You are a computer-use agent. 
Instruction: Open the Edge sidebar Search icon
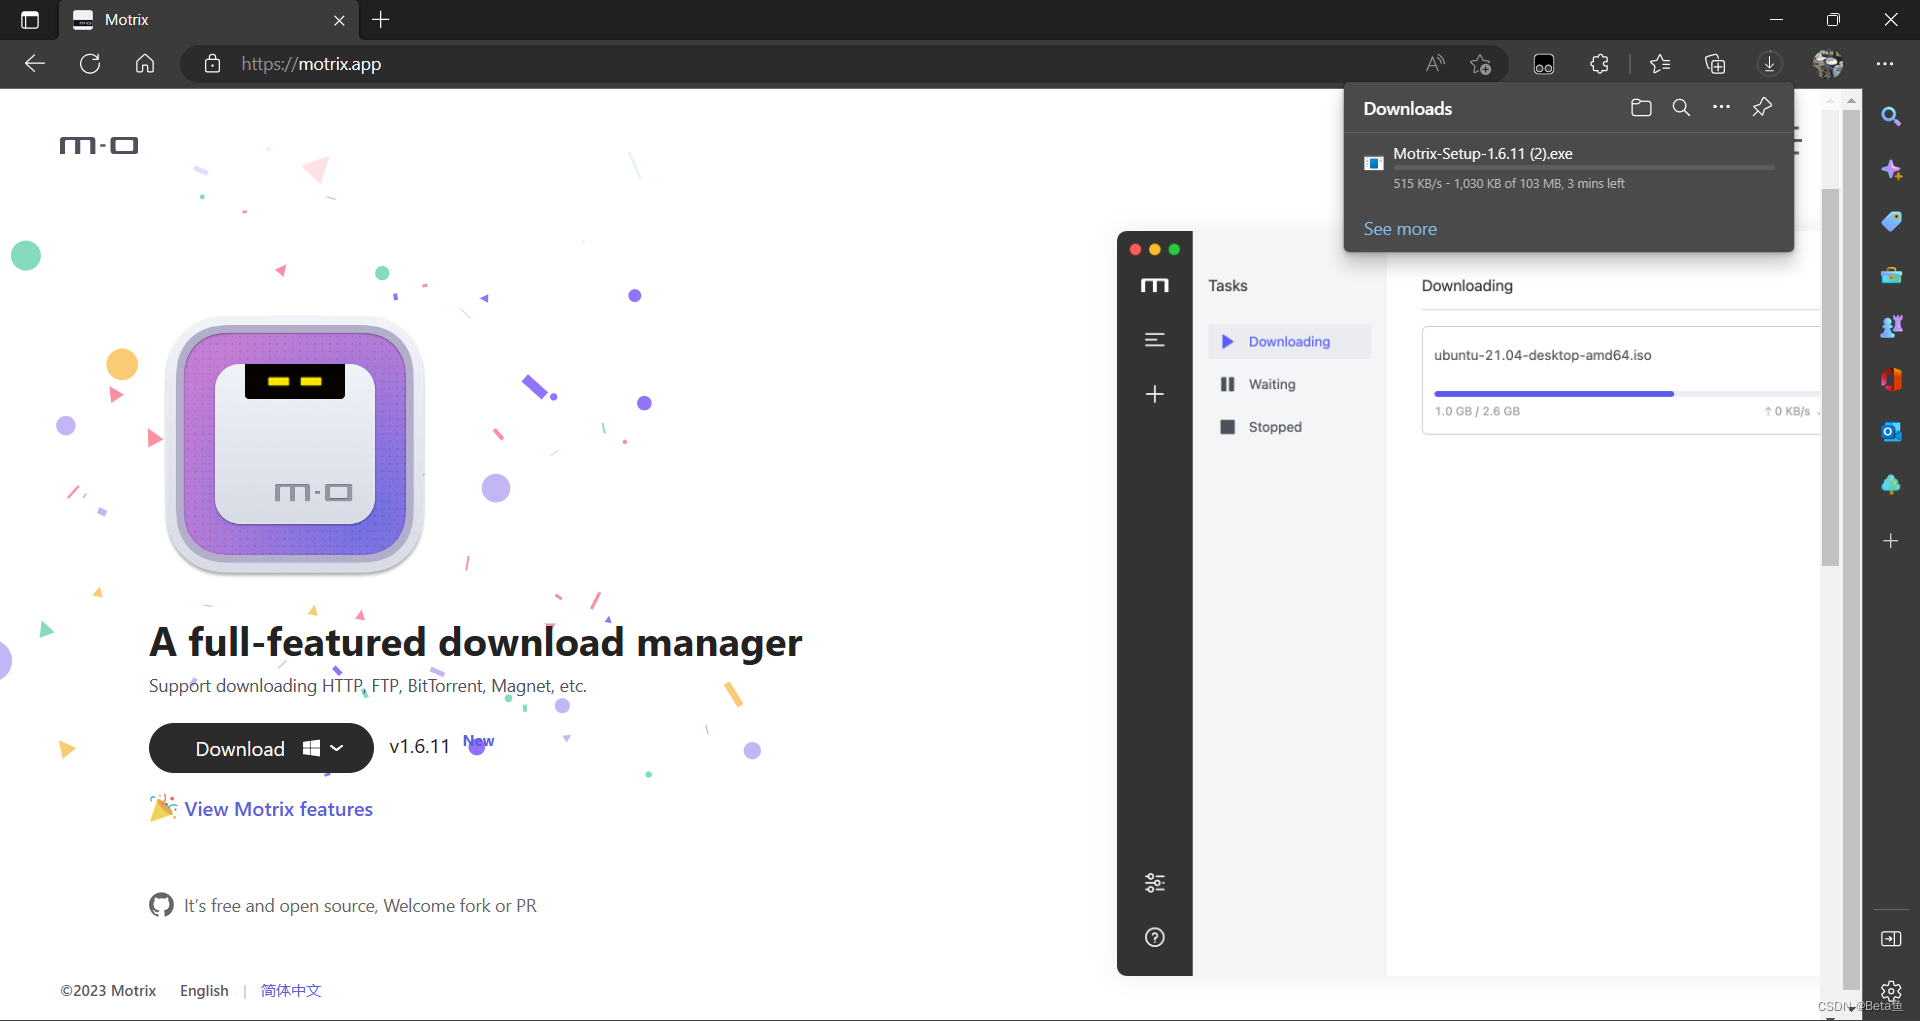(1891, 117)
